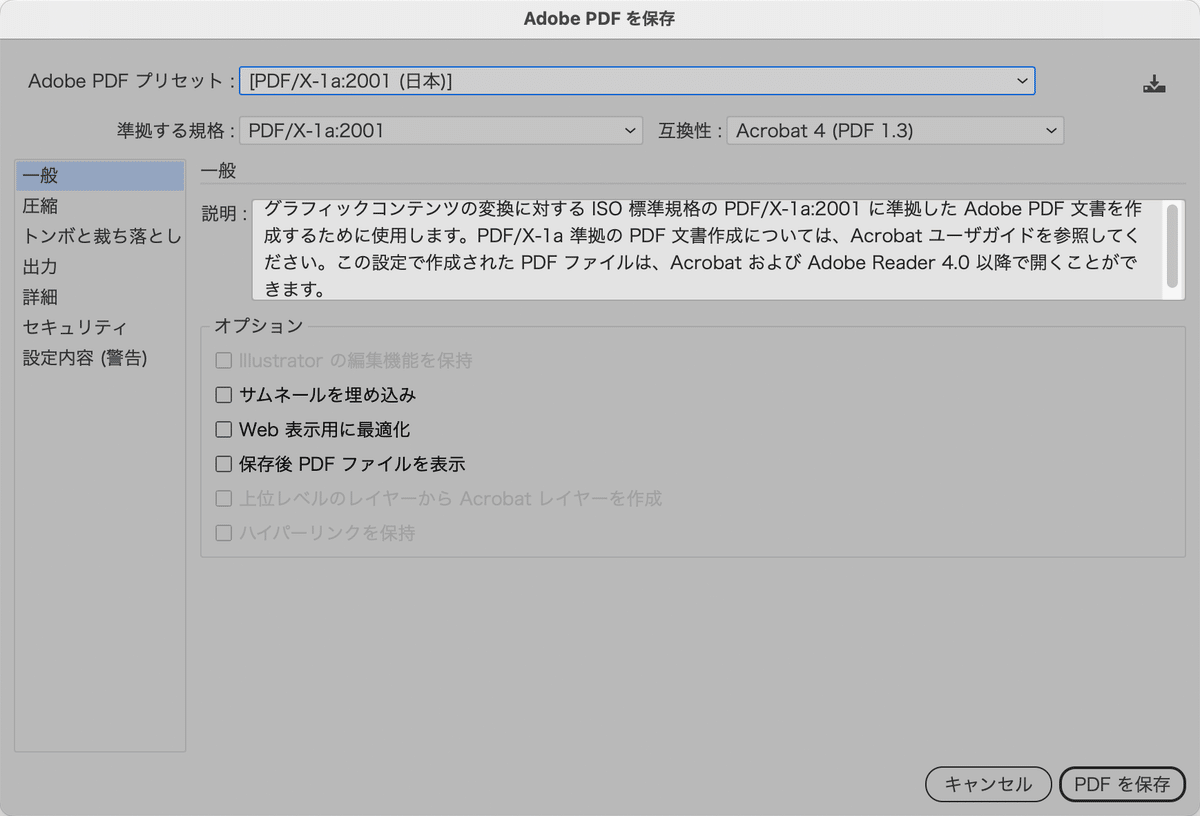Click the PDF を保存 button
1200x816 pixels.
pos(1122,785)
